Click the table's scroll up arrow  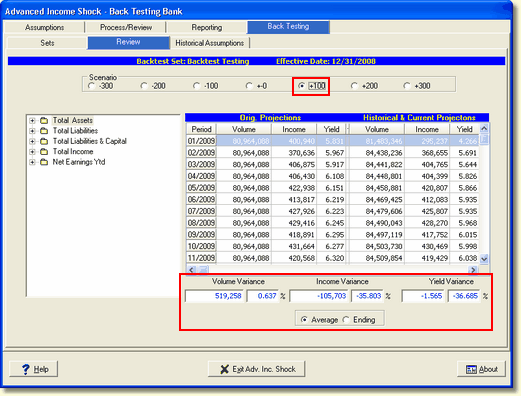484,128
